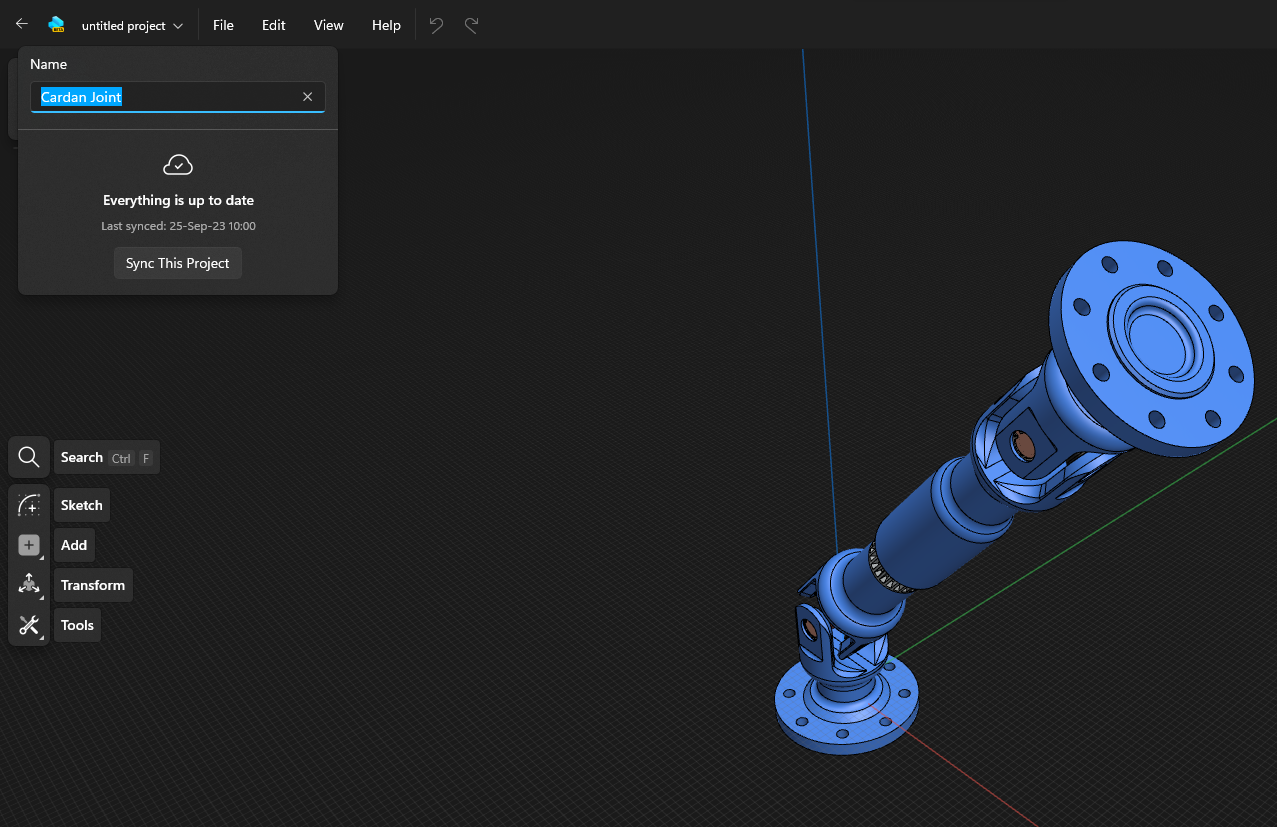Click the cloud sync status icon
Screen dimensions: 1277x827
coord(178,164)
